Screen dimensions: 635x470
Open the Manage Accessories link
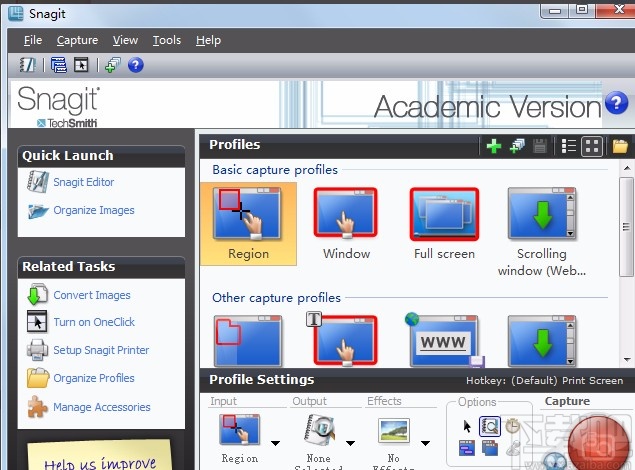pyautogui.click(x=102, y=407)
